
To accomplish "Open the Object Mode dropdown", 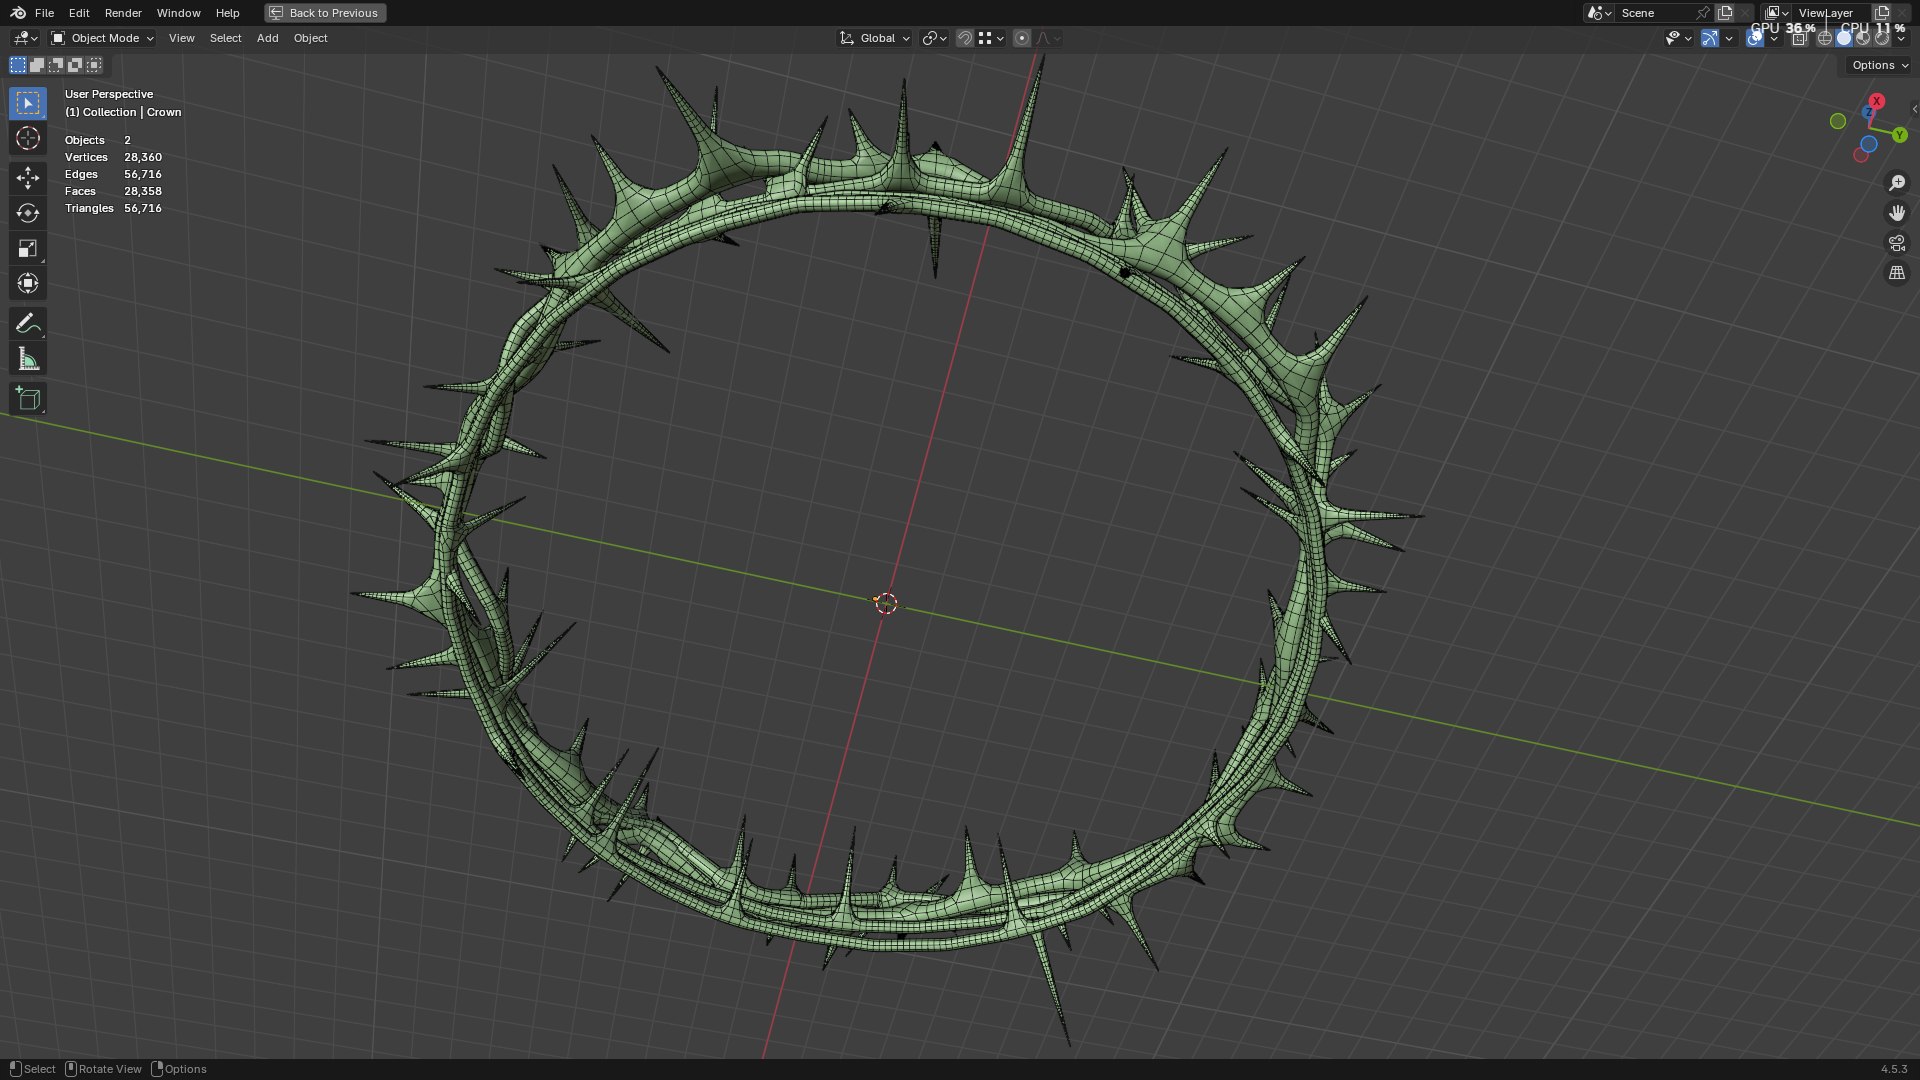I will 102,38.
